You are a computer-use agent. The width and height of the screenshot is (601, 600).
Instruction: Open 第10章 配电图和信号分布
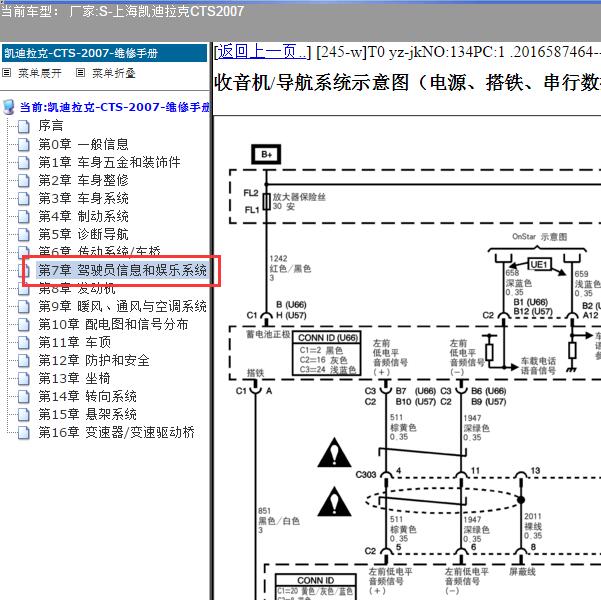[x=113, y=324]
